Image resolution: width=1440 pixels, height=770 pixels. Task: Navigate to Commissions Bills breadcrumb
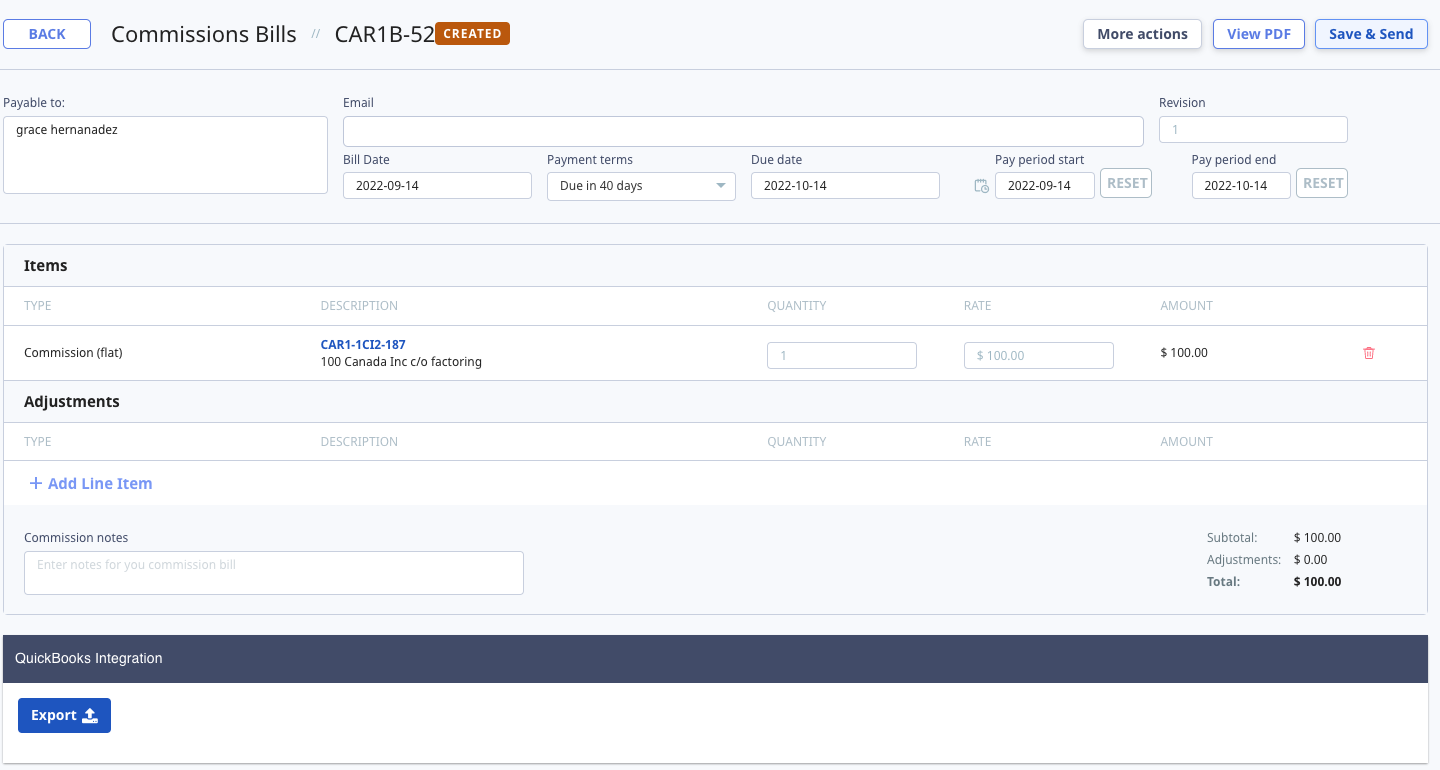click(x=203, y=33)
